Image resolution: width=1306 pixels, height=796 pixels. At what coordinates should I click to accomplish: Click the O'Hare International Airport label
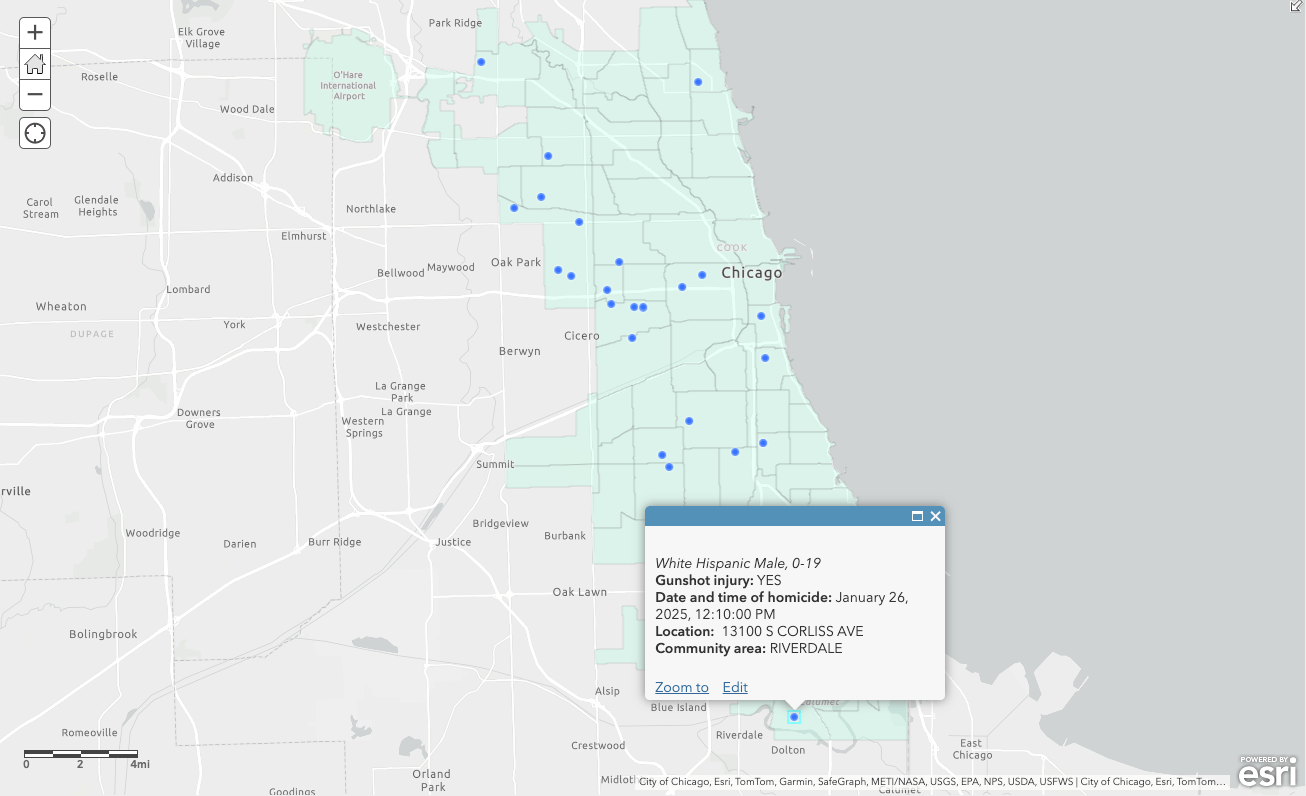(x=348, y=85)
